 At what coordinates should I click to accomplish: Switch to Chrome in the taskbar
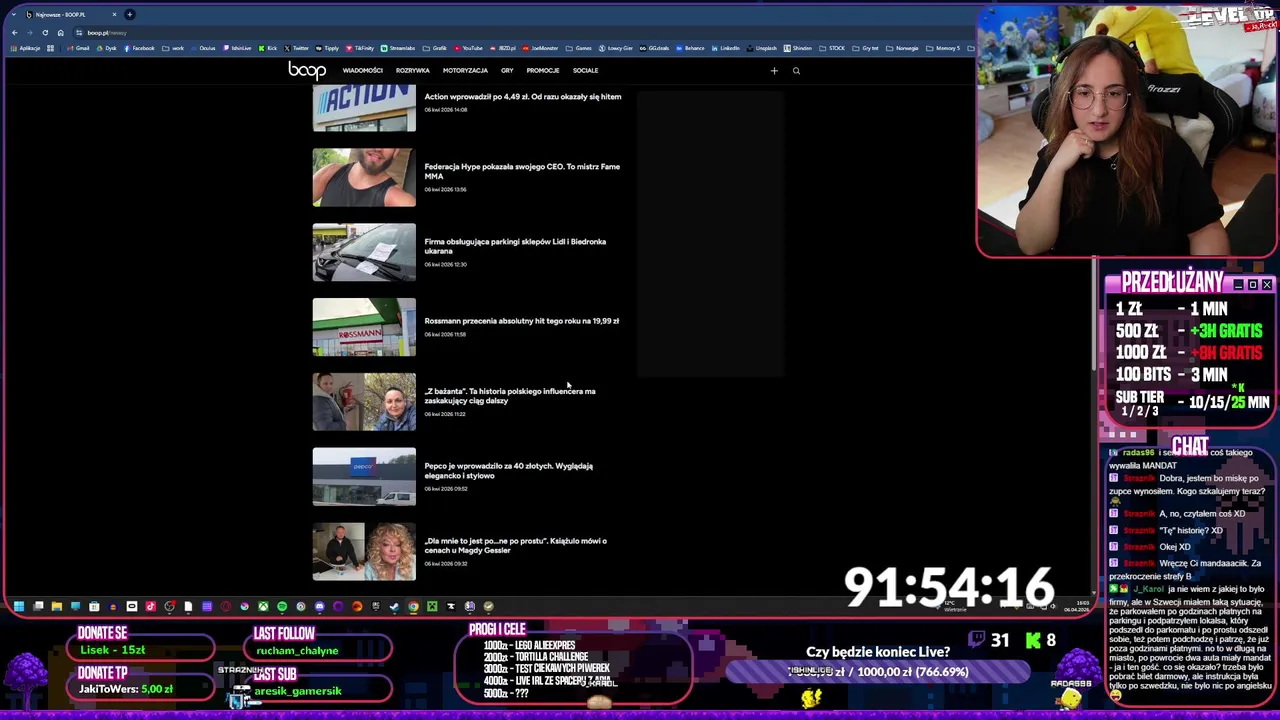pos(413,606)
